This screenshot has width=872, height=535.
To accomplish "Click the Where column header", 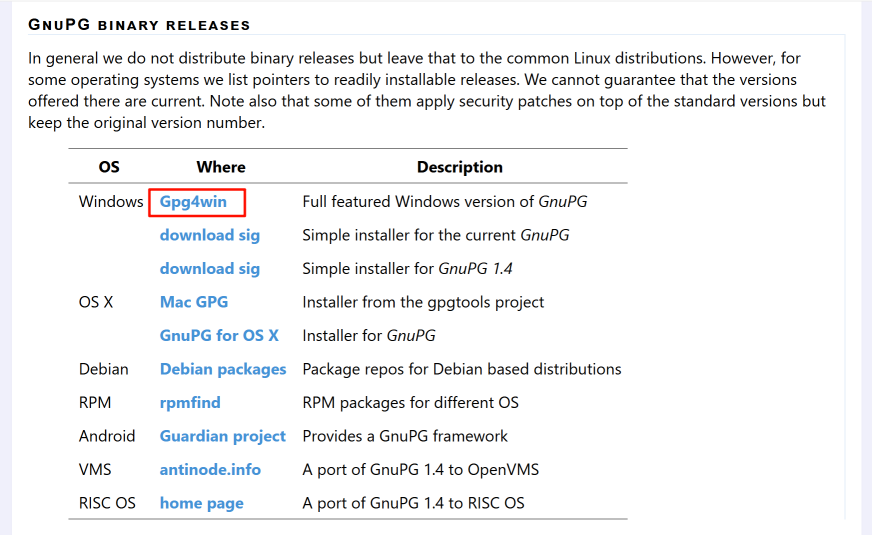I will (221, 167).
